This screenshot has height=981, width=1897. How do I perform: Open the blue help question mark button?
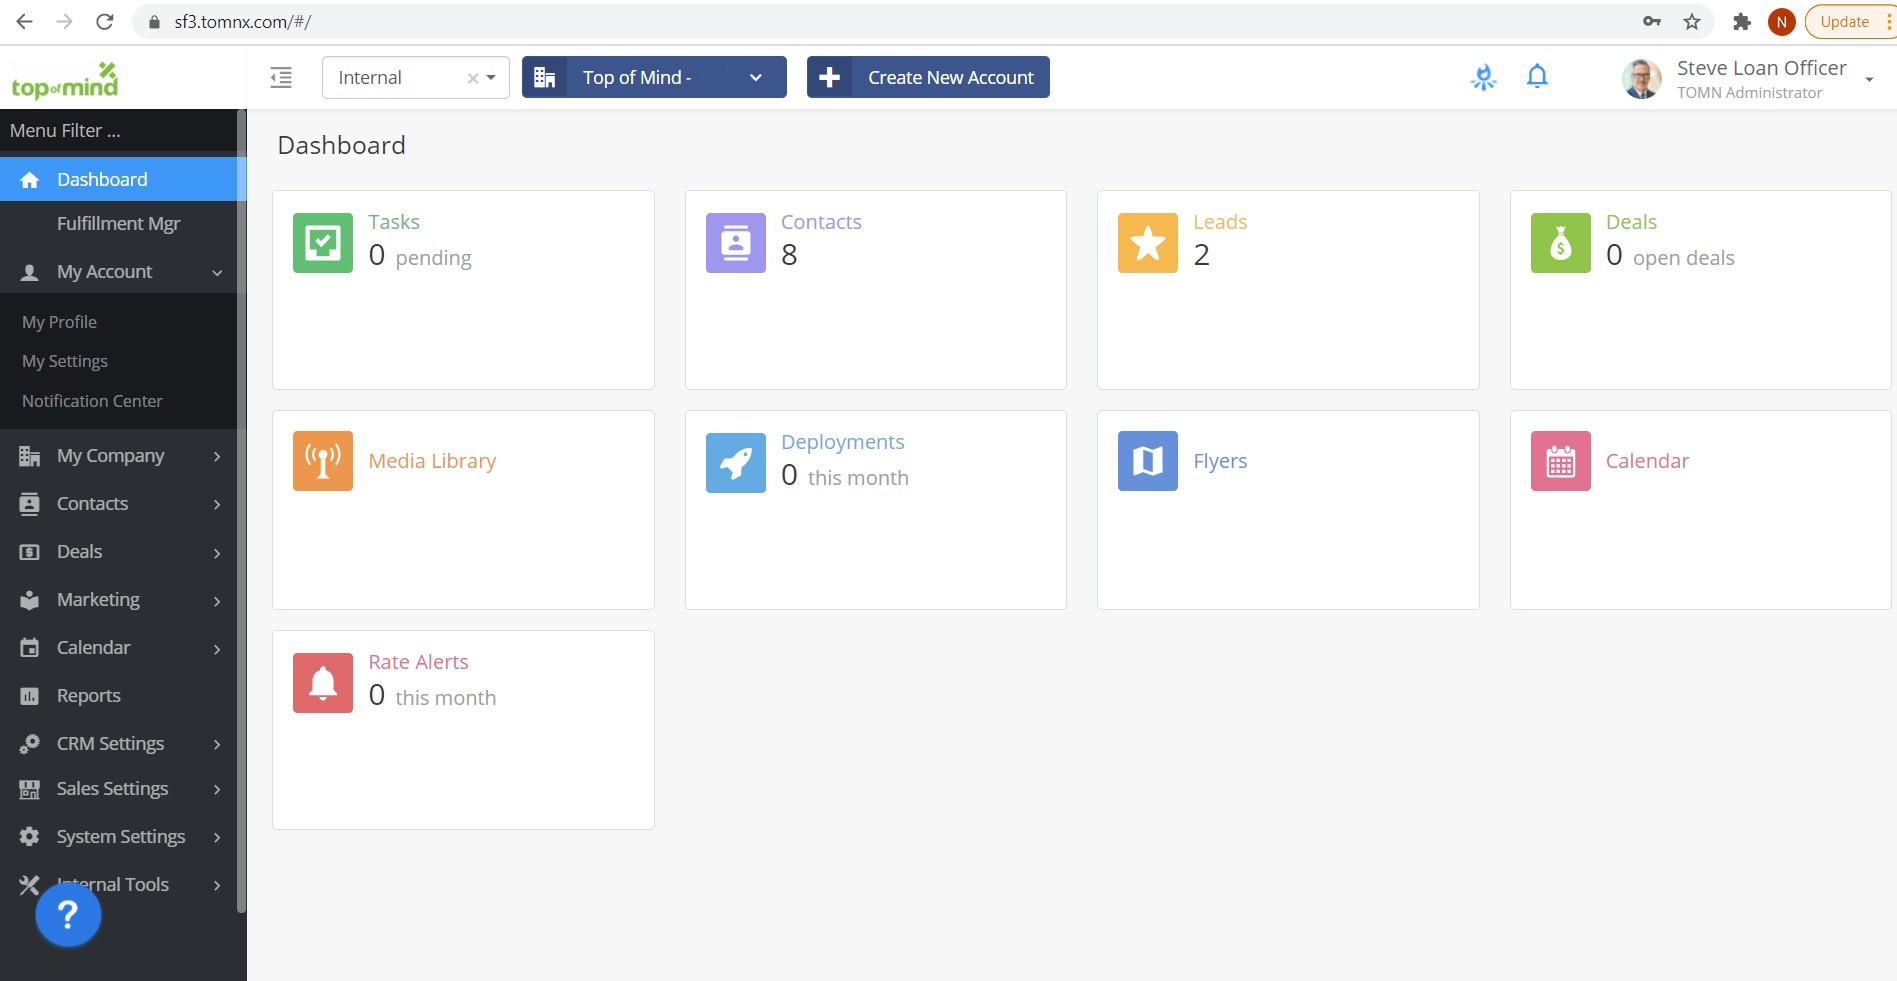[x=68, y=914]
